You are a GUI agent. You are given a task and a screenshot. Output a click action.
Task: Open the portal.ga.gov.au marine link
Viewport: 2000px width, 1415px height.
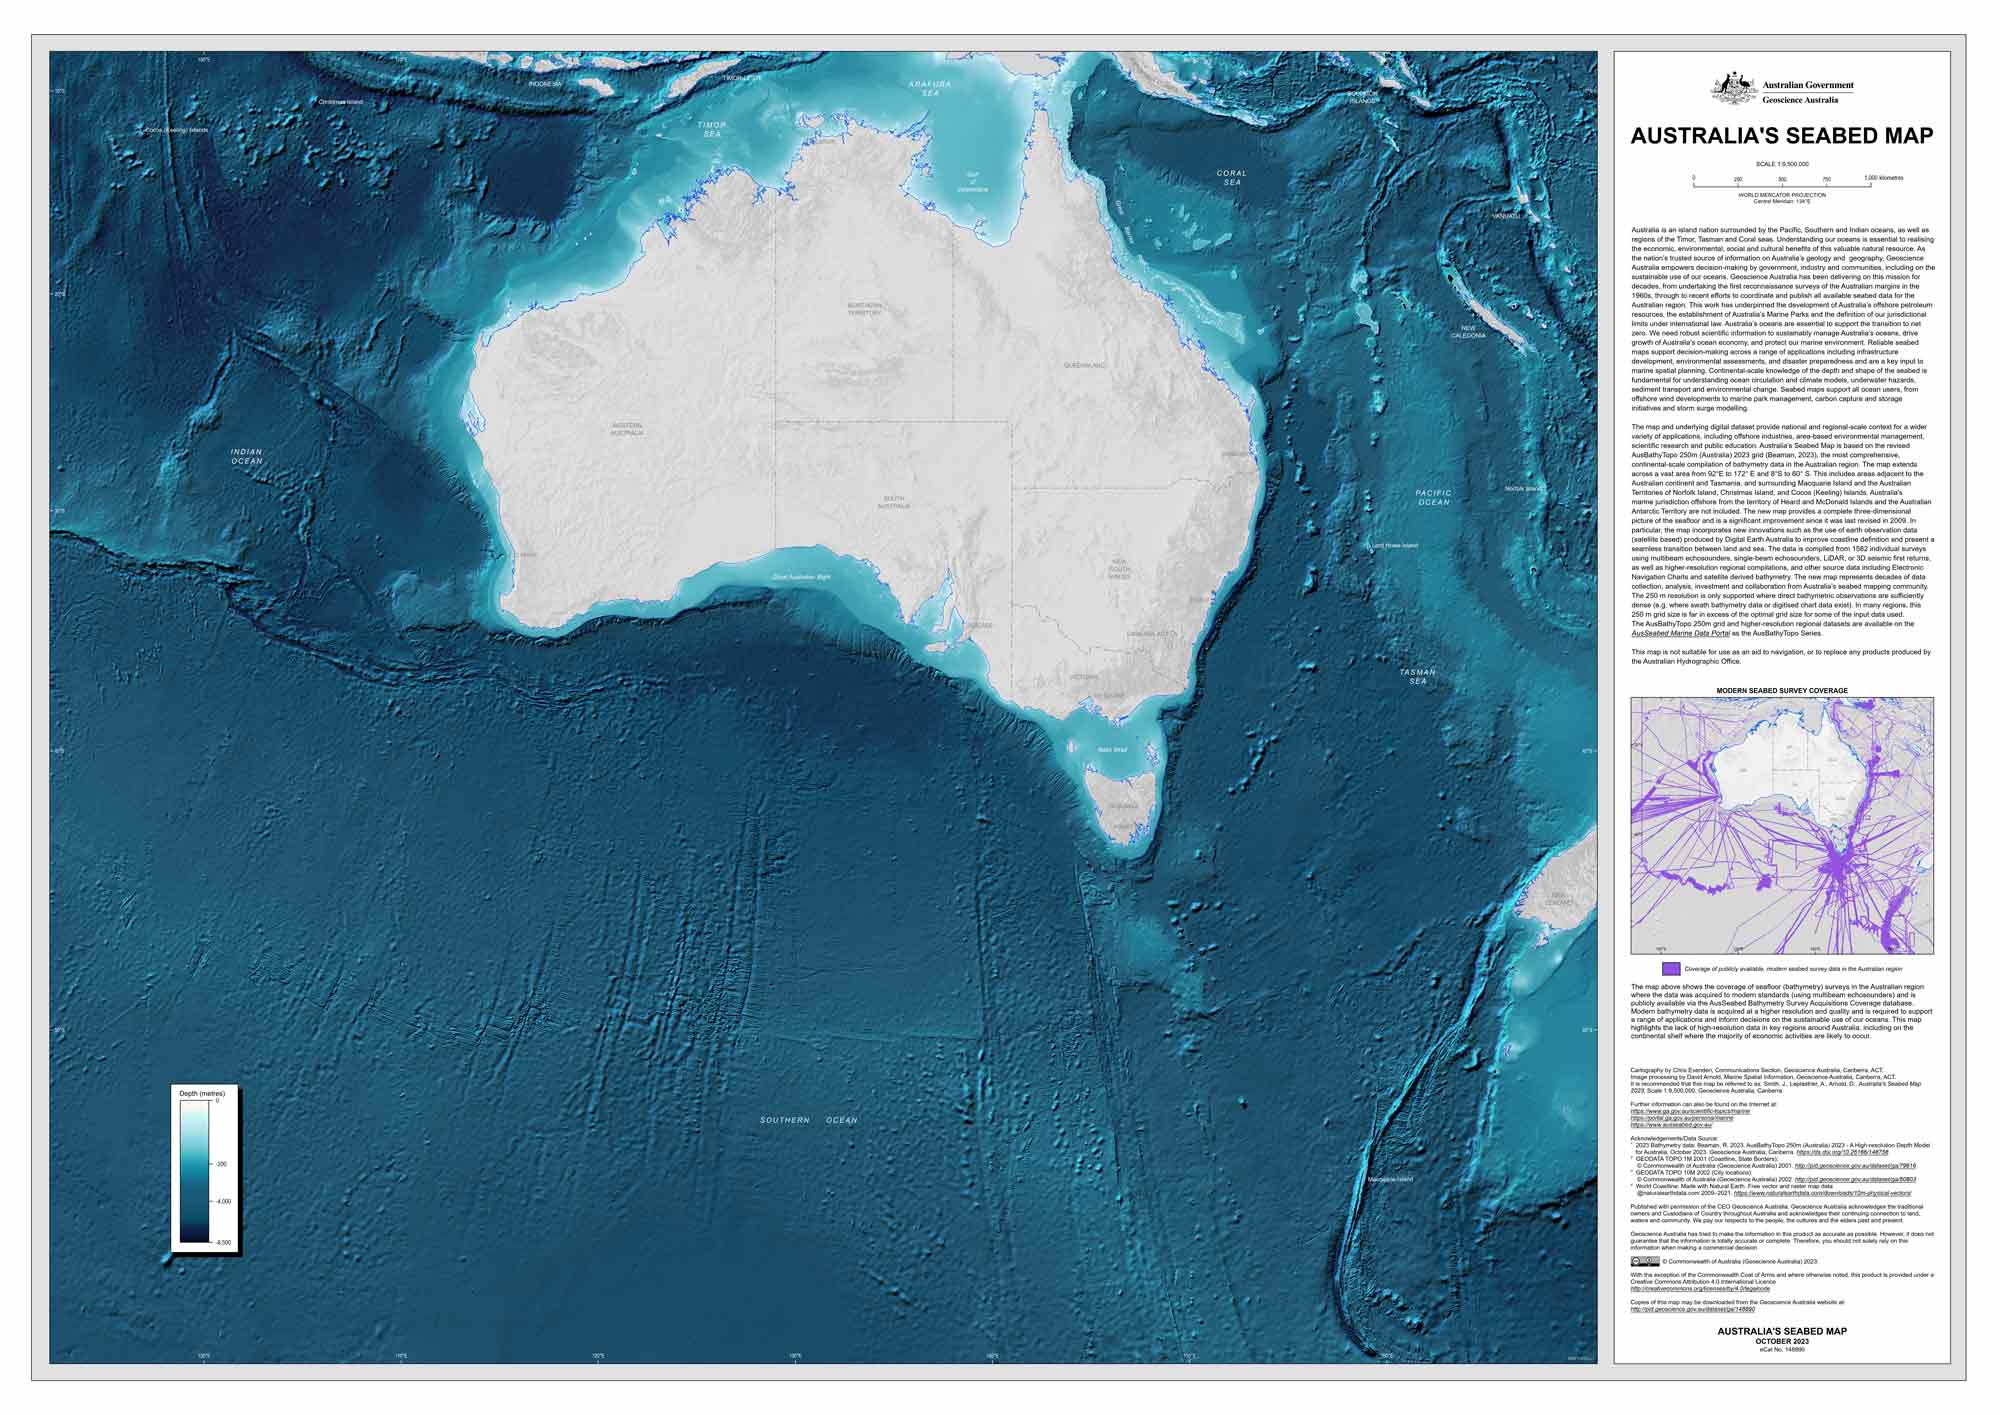point(1681,1118)
